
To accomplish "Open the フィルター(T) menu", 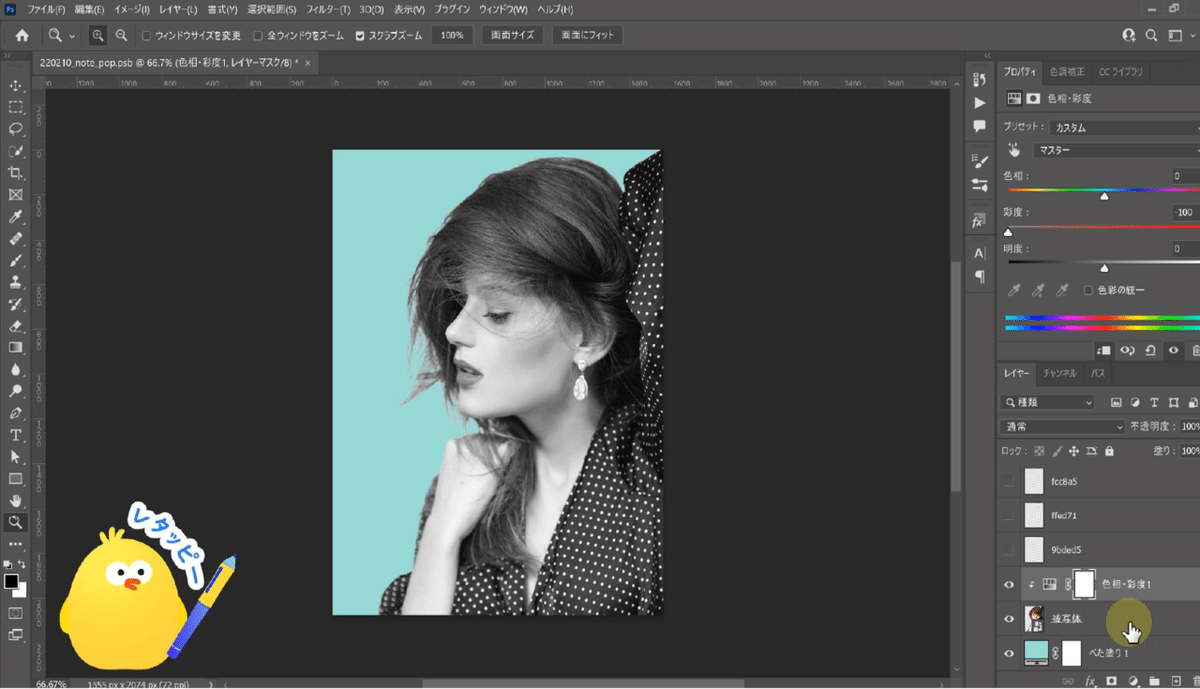I will [x=328, y=9].
